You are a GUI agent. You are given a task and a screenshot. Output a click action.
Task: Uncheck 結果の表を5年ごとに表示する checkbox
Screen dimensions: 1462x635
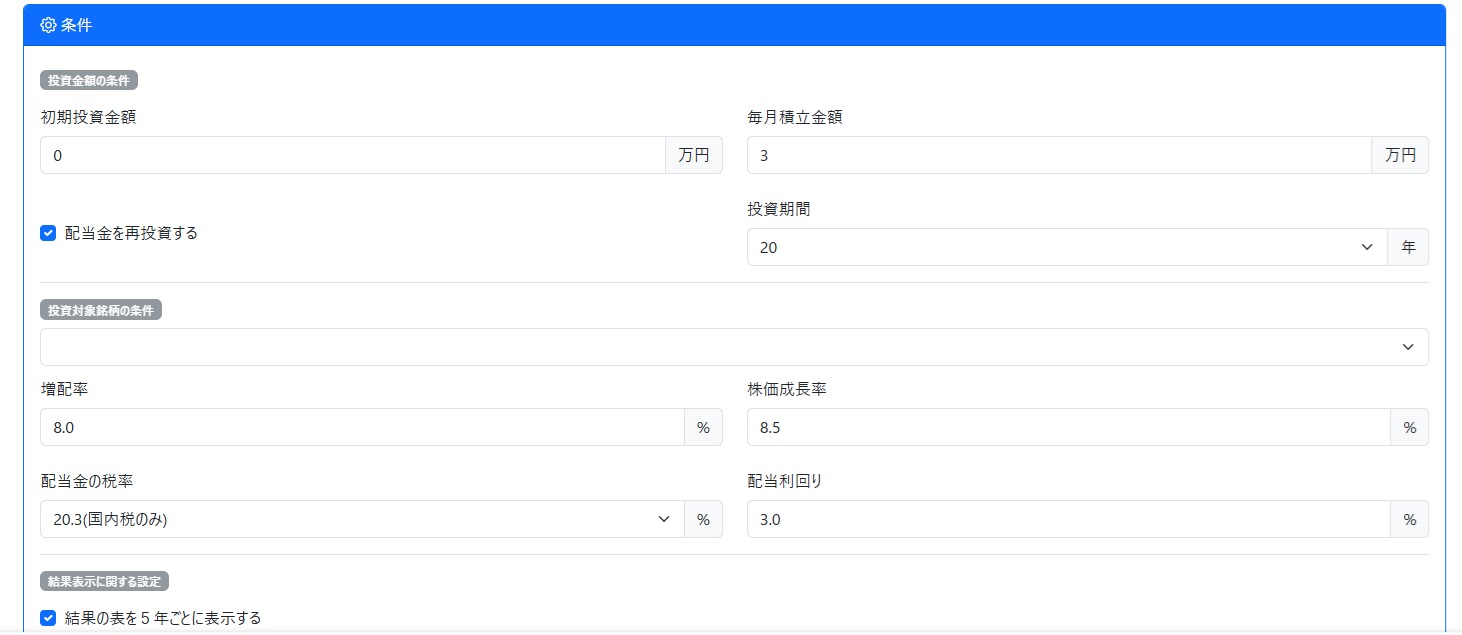click(x=48, y=618)
